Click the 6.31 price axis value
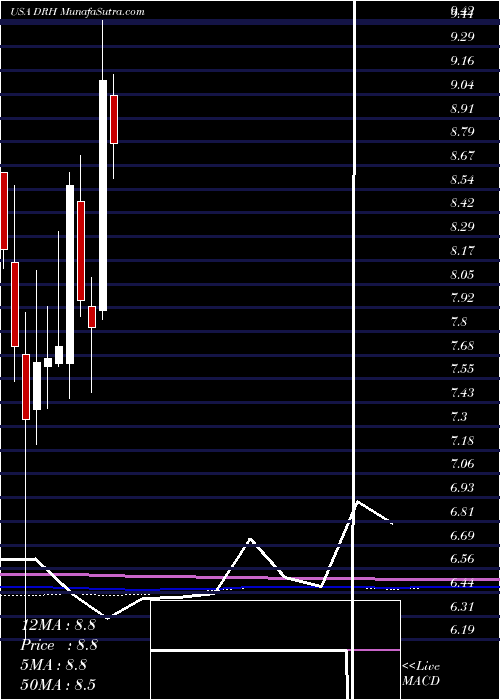This screenshot has height=700, width=500. pos(462,606)
